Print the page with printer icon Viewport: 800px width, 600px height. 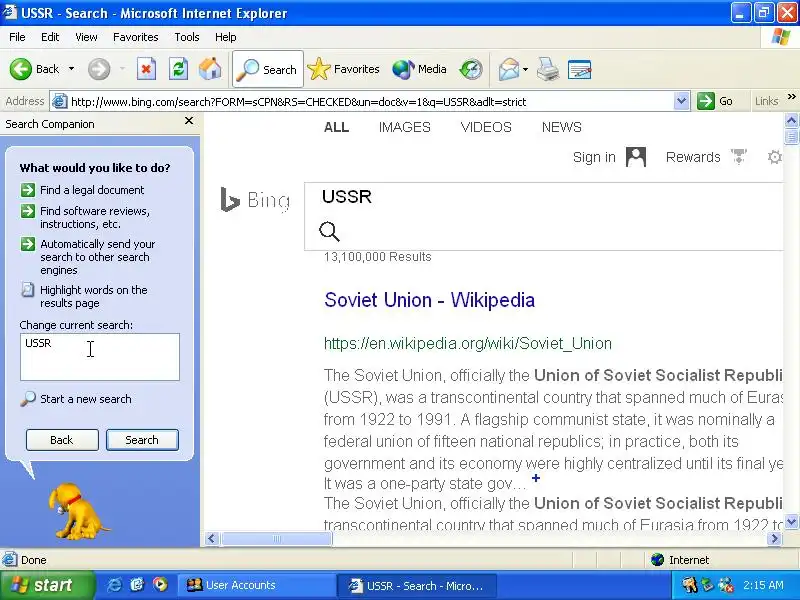(x=547, y=69)
